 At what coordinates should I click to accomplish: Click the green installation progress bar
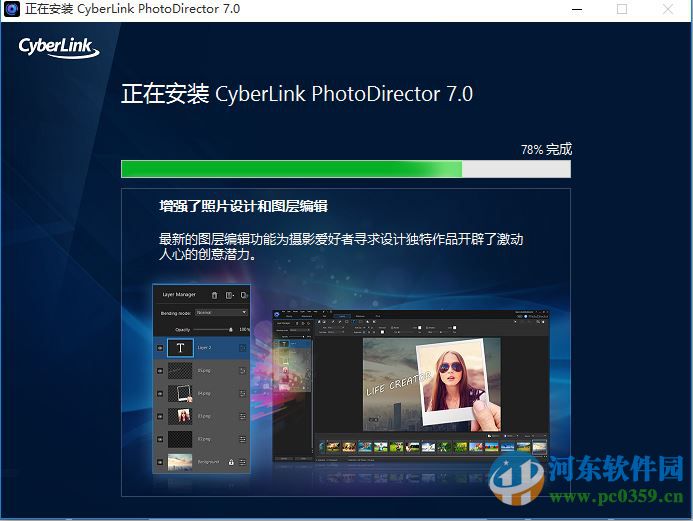click(x=346, y=169)
